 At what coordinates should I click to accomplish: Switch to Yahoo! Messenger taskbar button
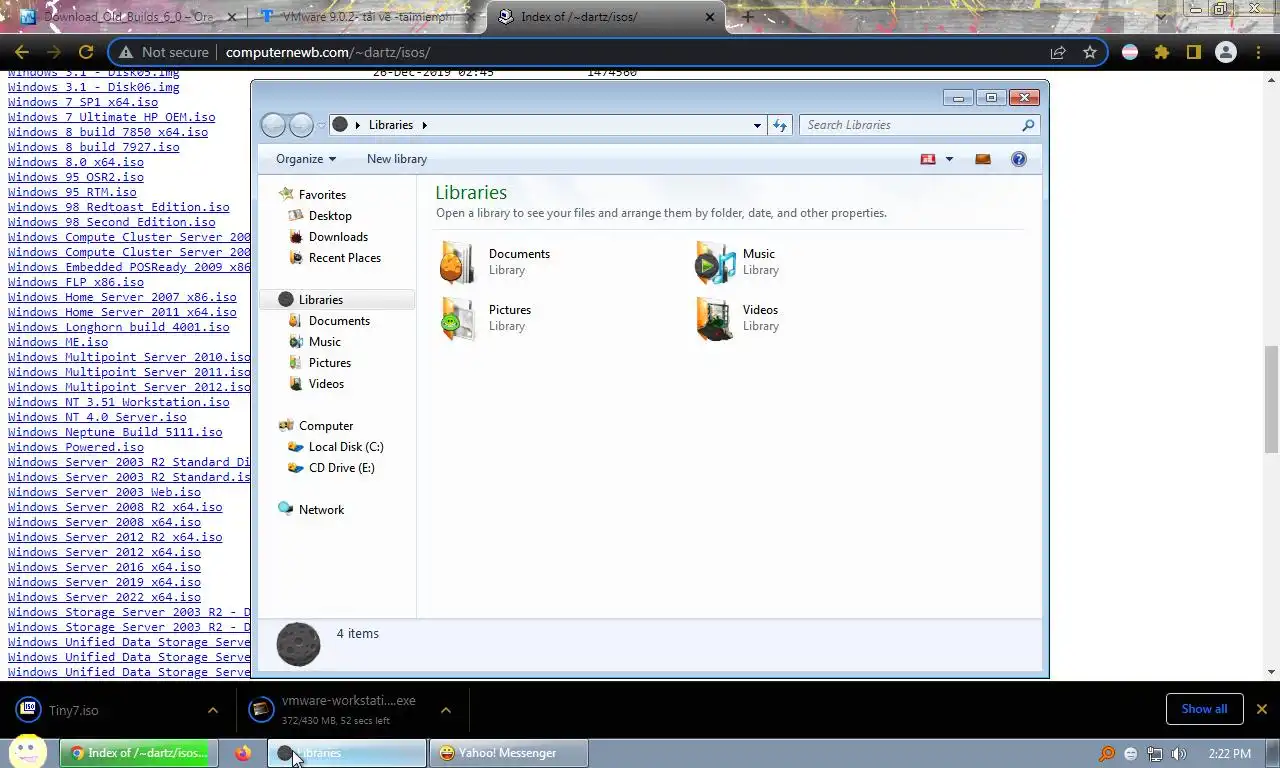click(x=509, y=753)
